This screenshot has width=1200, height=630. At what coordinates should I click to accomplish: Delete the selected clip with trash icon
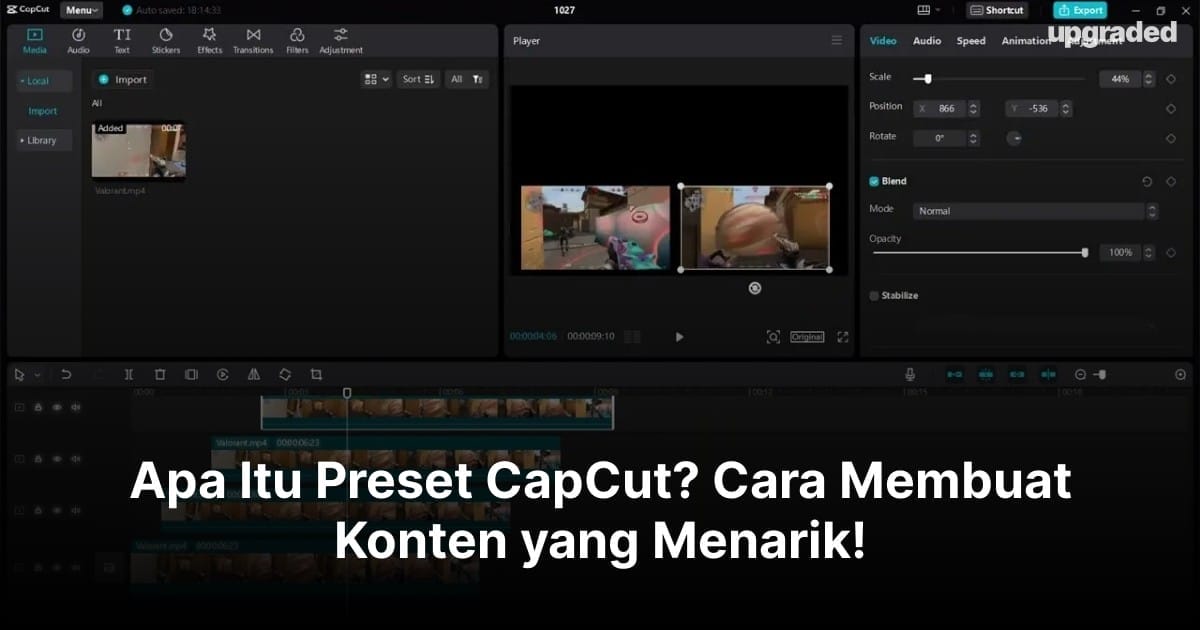point(160,374)
